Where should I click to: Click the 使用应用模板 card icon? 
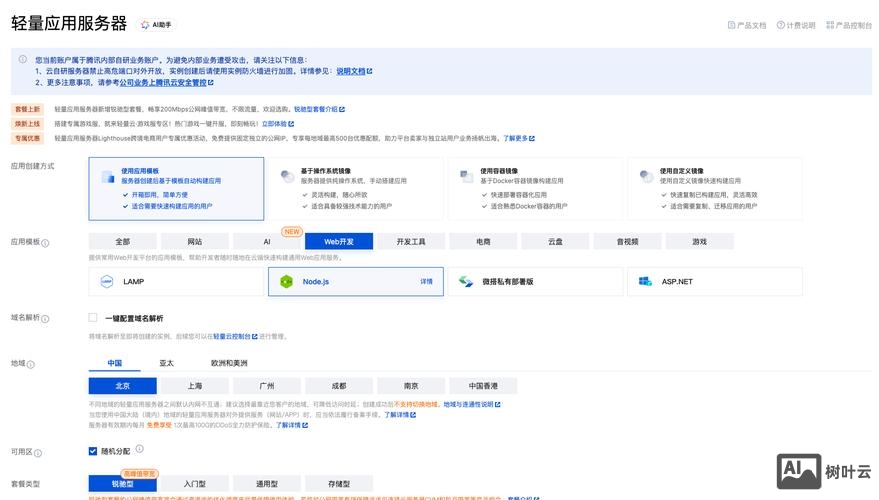coord(108,177)
